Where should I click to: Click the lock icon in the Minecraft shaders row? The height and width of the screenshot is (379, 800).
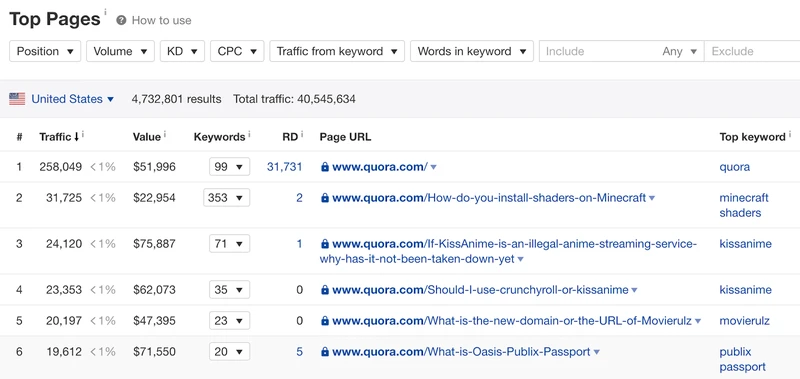tap(324, 197)
